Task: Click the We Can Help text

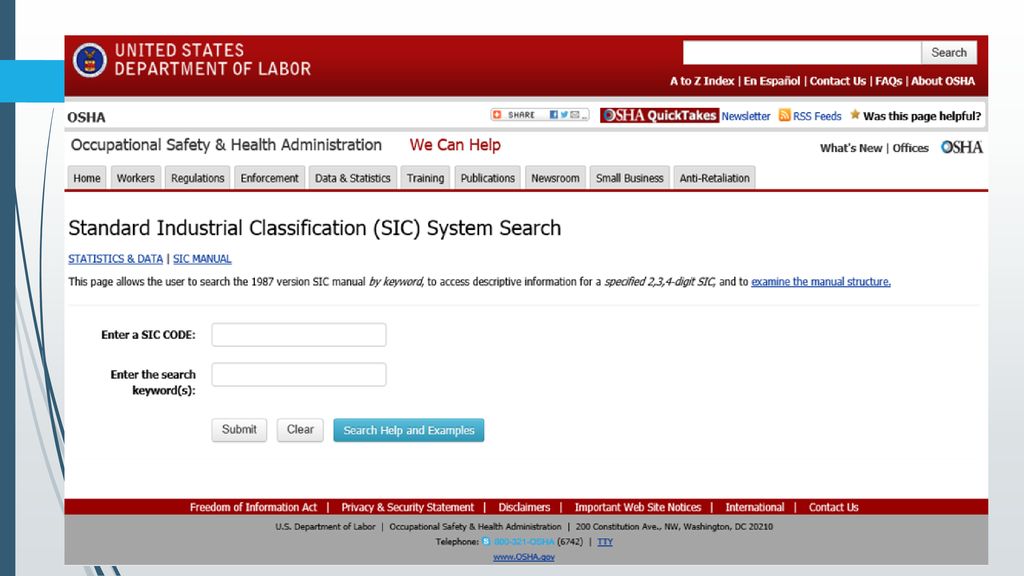Action: coord(455,145)
